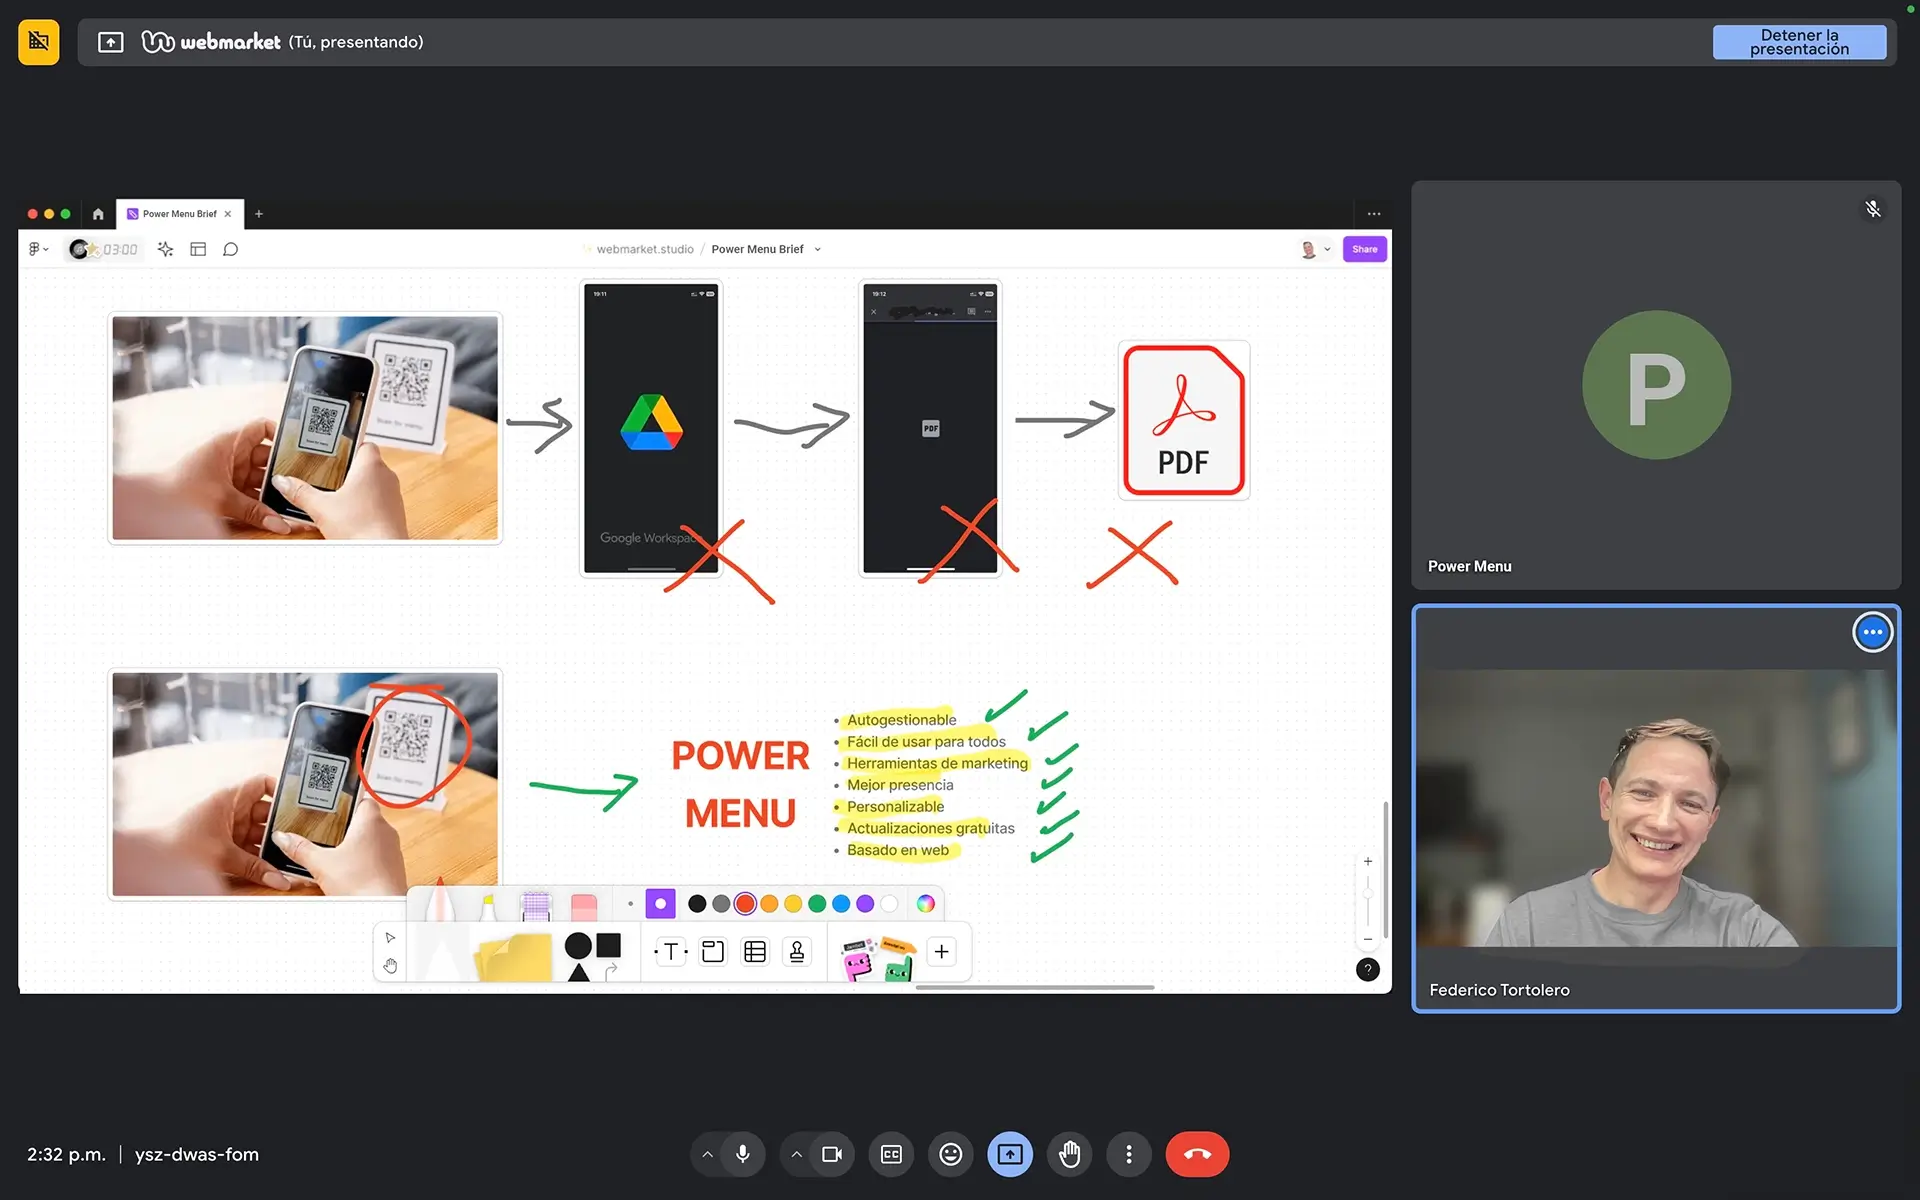Click the 'Autogestionable' bullet text
This screenshot has width=1920, height=1200.
901,720
